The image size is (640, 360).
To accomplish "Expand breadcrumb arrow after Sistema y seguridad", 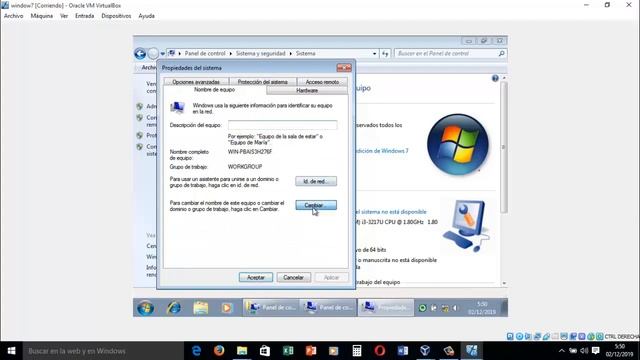I will [291, 53].
